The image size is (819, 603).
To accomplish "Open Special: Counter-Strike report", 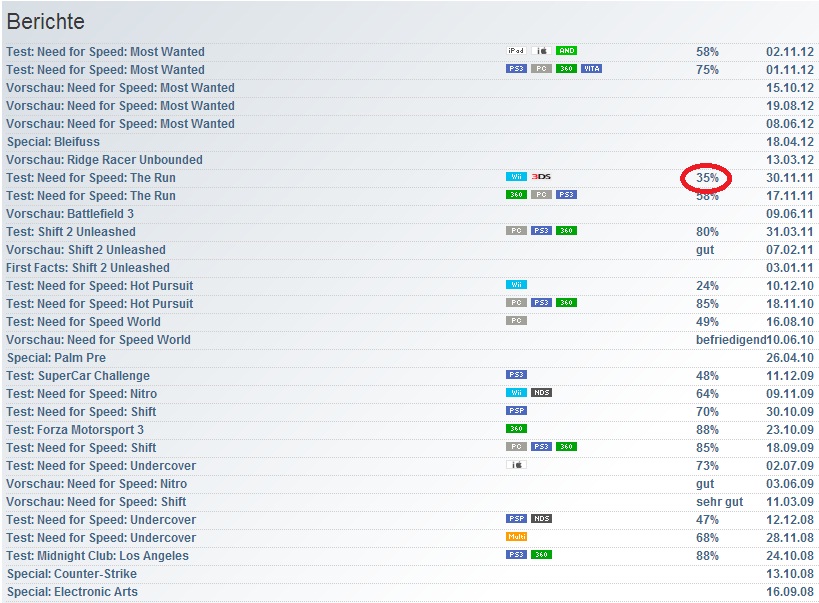I will (x=72, y=574).
